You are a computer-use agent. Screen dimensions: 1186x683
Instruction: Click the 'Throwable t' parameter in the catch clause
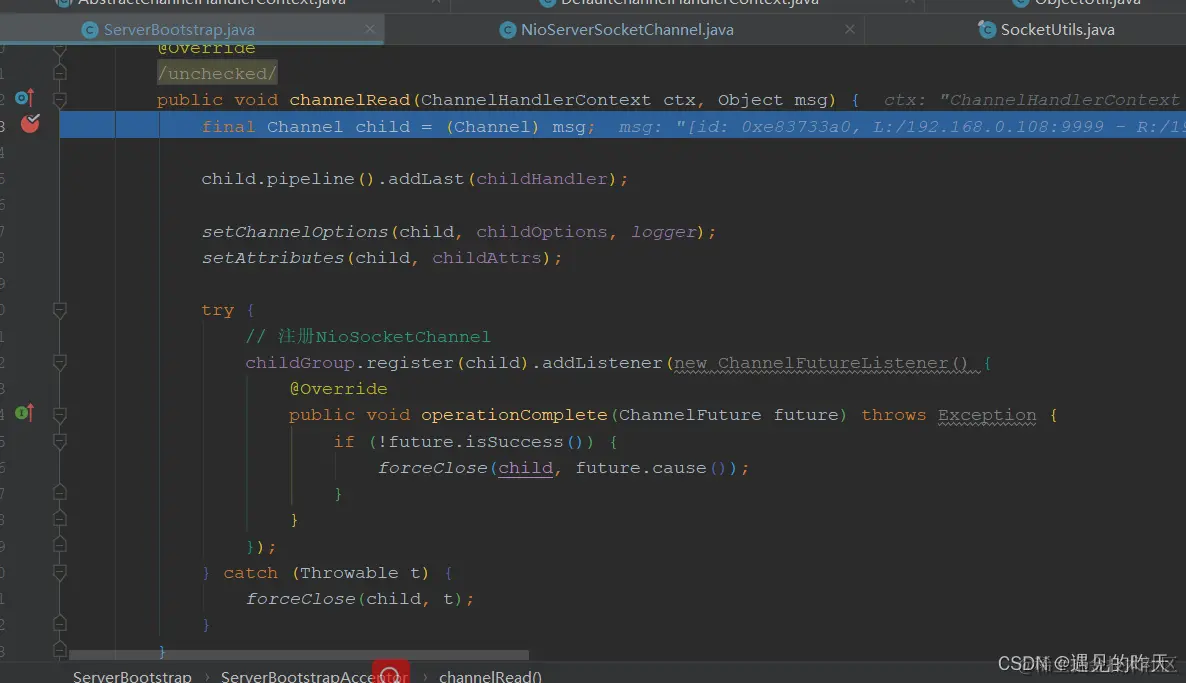pyautogui.click(x=360, y=573)
